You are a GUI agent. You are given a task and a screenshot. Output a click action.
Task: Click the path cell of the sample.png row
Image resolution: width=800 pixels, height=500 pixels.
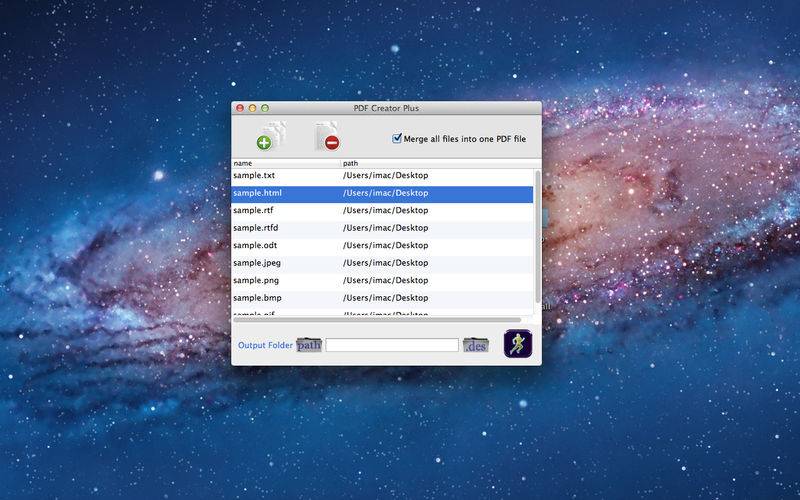coord(386,280)
